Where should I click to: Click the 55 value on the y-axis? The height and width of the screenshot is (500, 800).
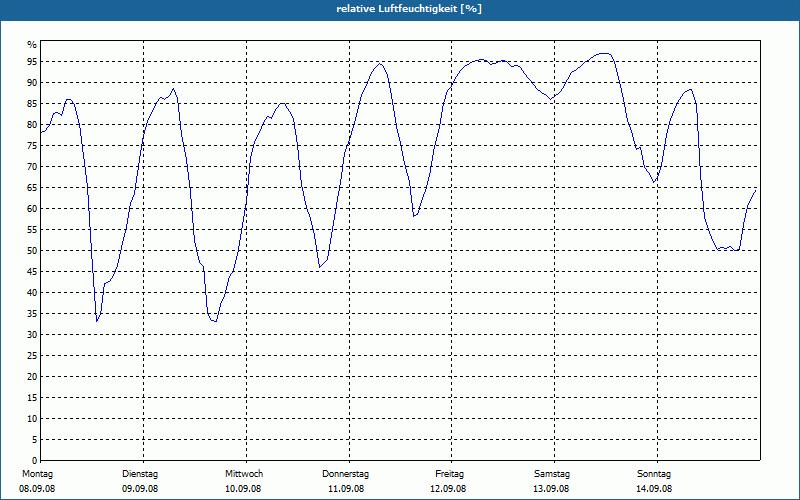click(32, 230)
